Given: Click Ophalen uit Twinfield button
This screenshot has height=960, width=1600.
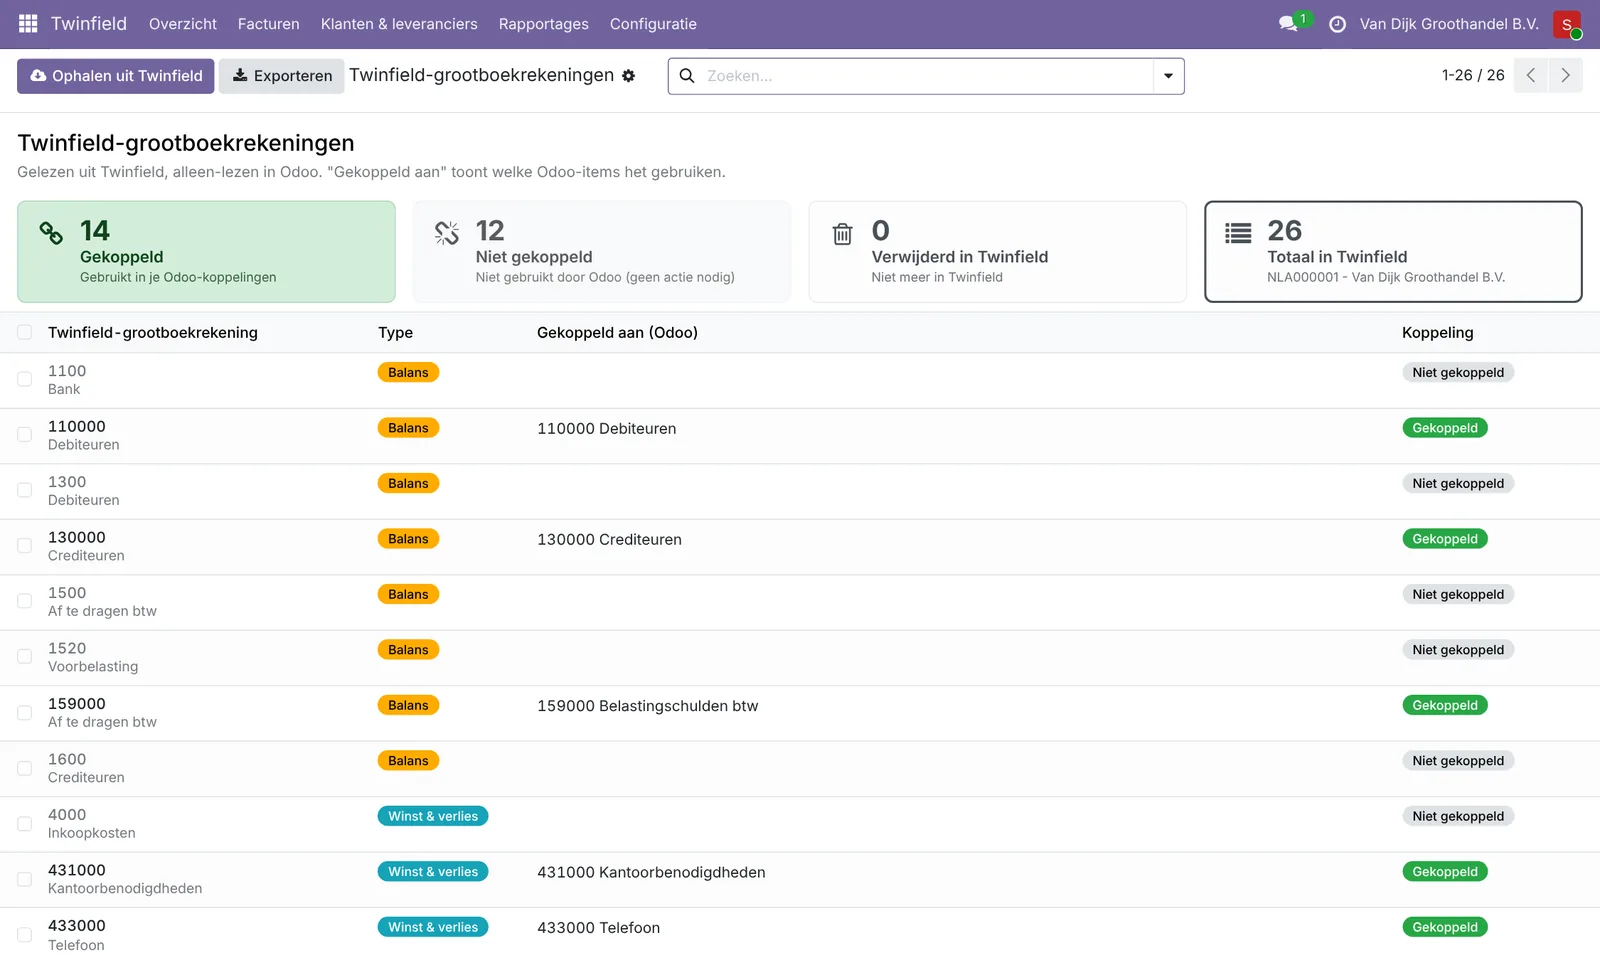Looking at the screenshot, I should pyautogui.click(x=116, y=76).
